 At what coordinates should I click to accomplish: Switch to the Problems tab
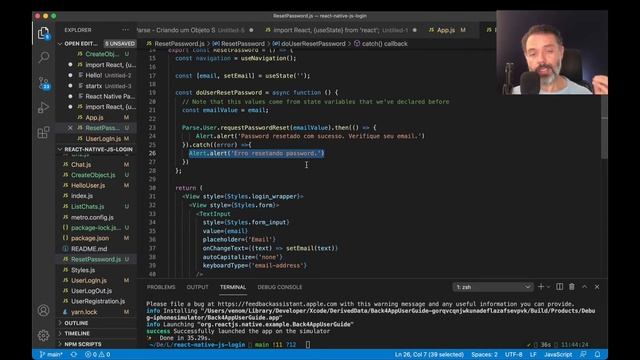(161, 287)
